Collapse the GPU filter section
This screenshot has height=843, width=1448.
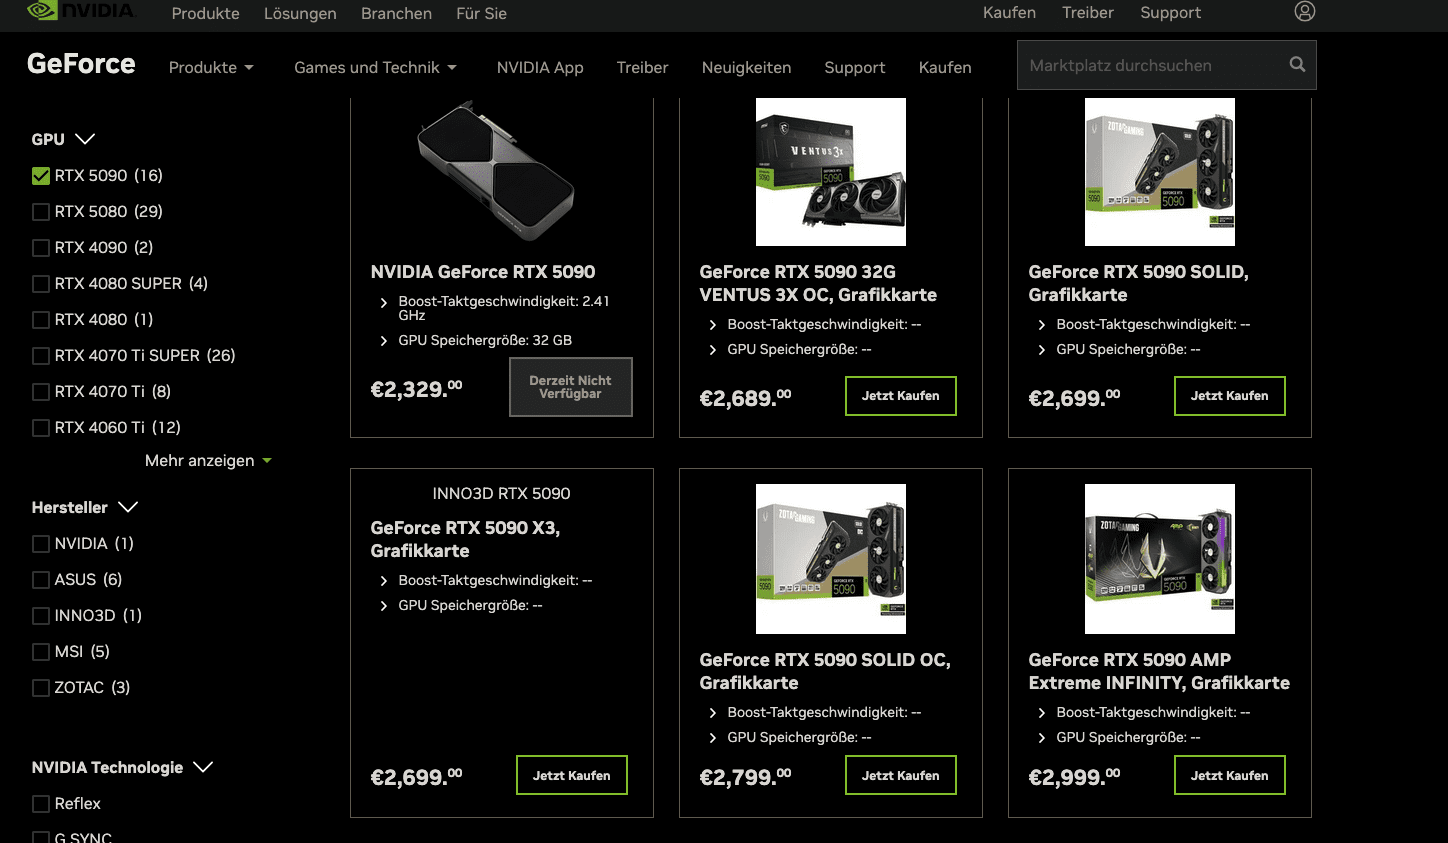coord(85,139)
